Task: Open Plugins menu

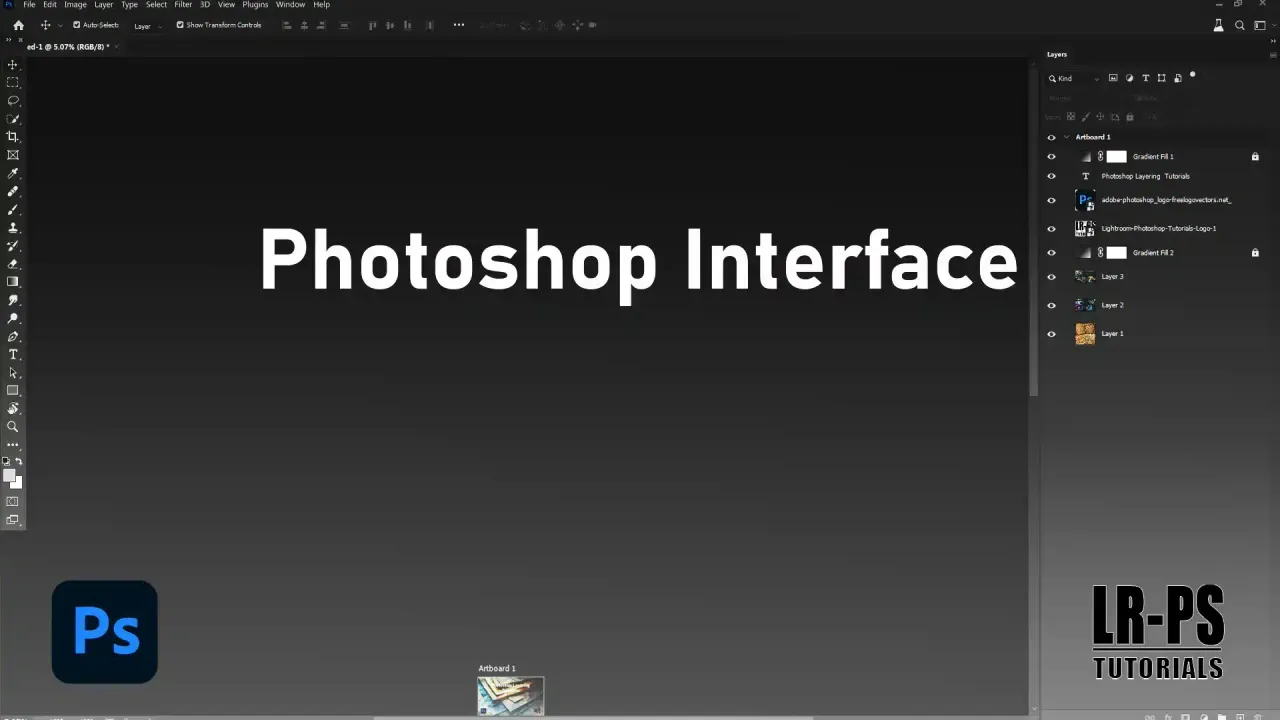Action: pos(255,5)
